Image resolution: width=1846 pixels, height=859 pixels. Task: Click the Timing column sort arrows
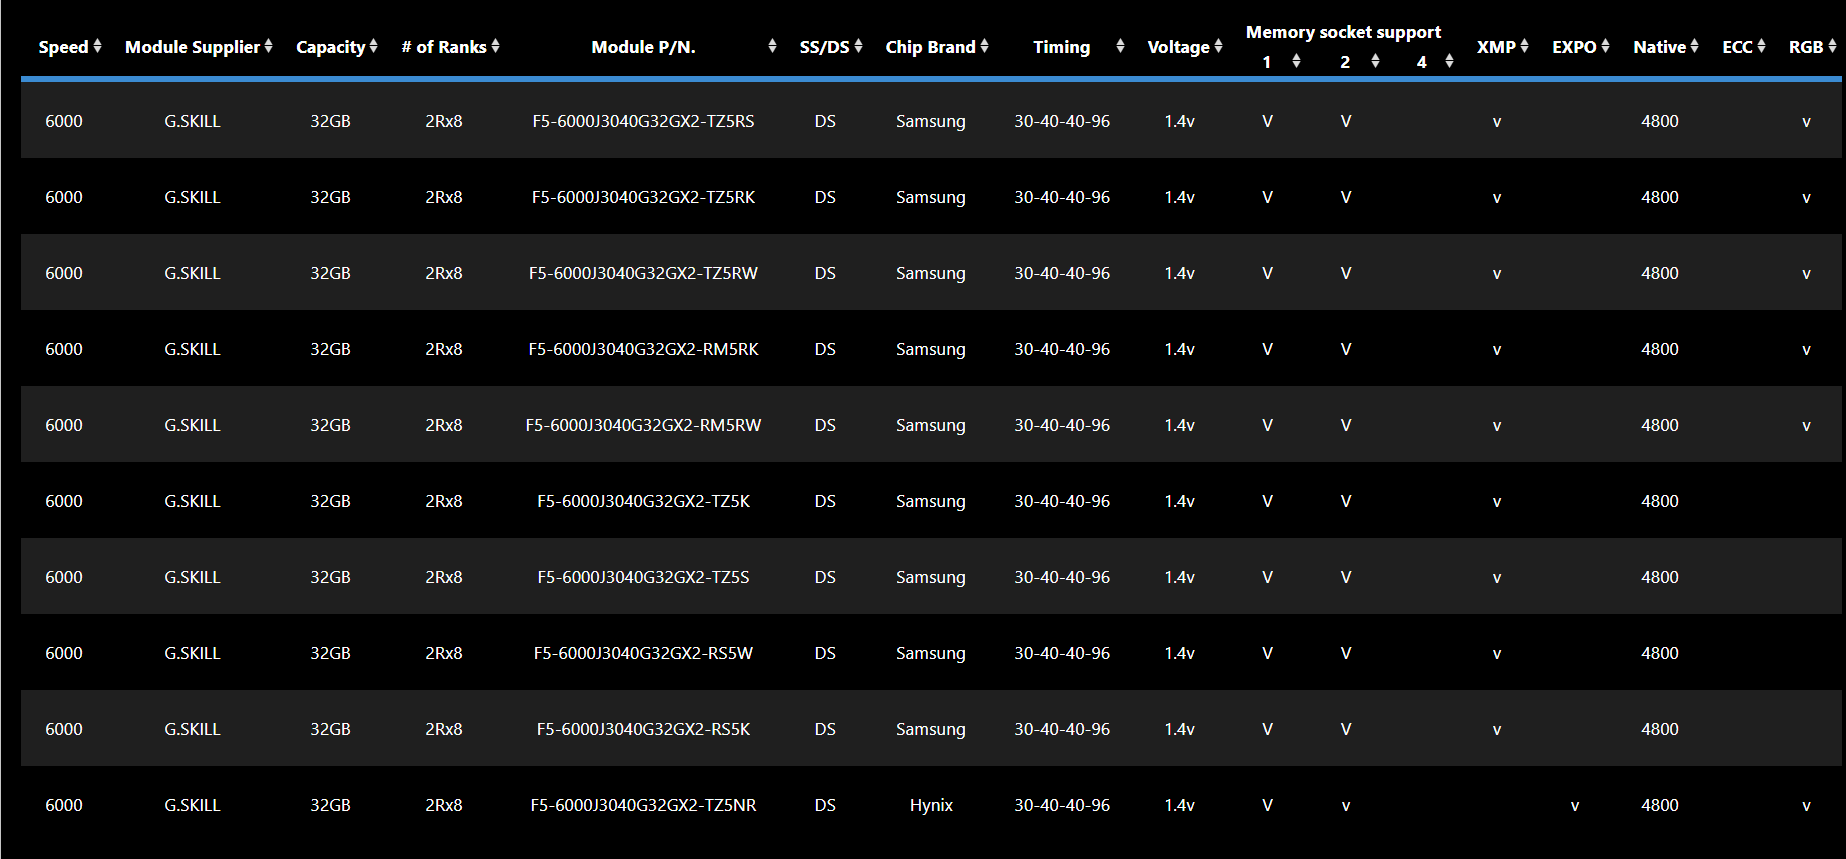coord(1120,46)
